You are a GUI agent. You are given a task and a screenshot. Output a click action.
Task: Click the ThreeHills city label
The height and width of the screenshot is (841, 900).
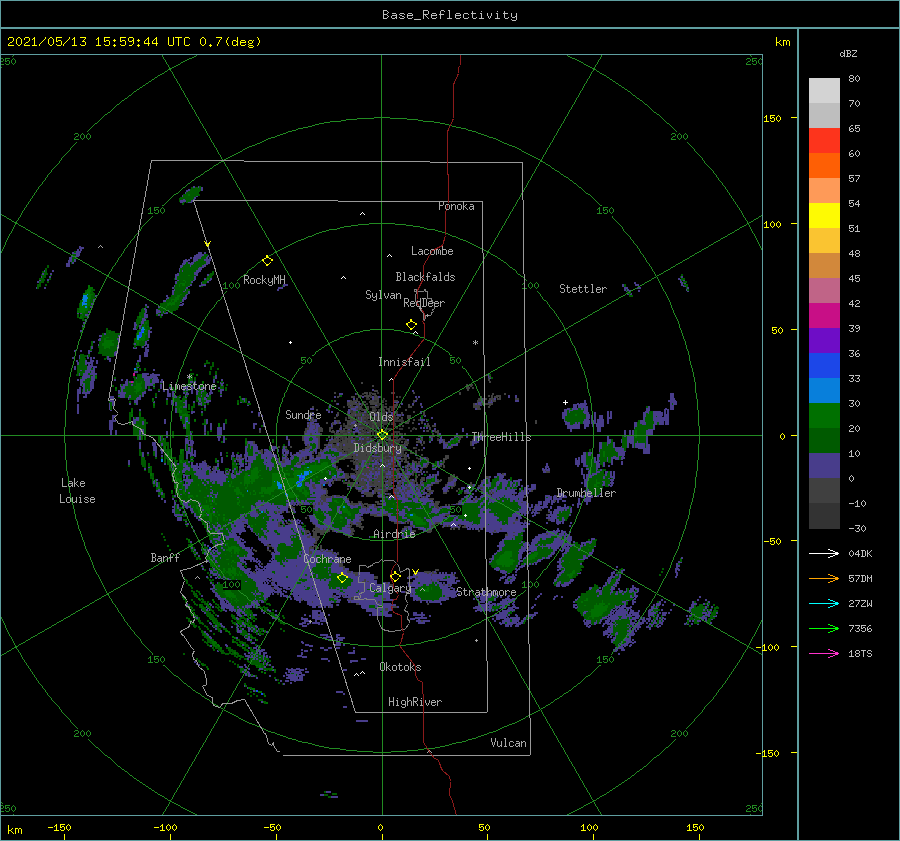pyautogui.click(x=502, y=437)
